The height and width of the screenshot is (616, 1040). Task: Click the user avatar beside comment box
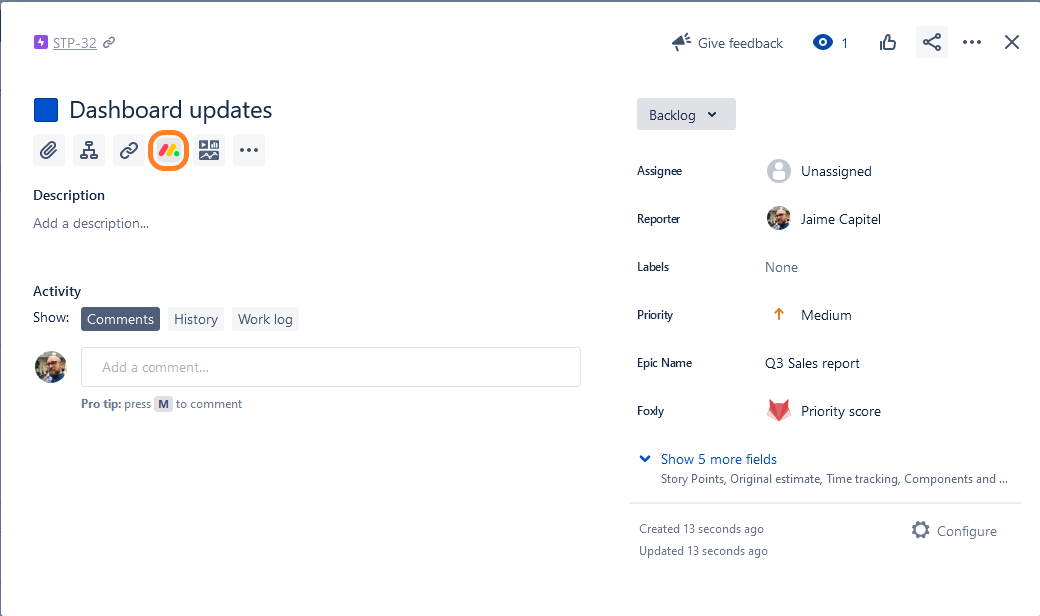coord(51,367)
